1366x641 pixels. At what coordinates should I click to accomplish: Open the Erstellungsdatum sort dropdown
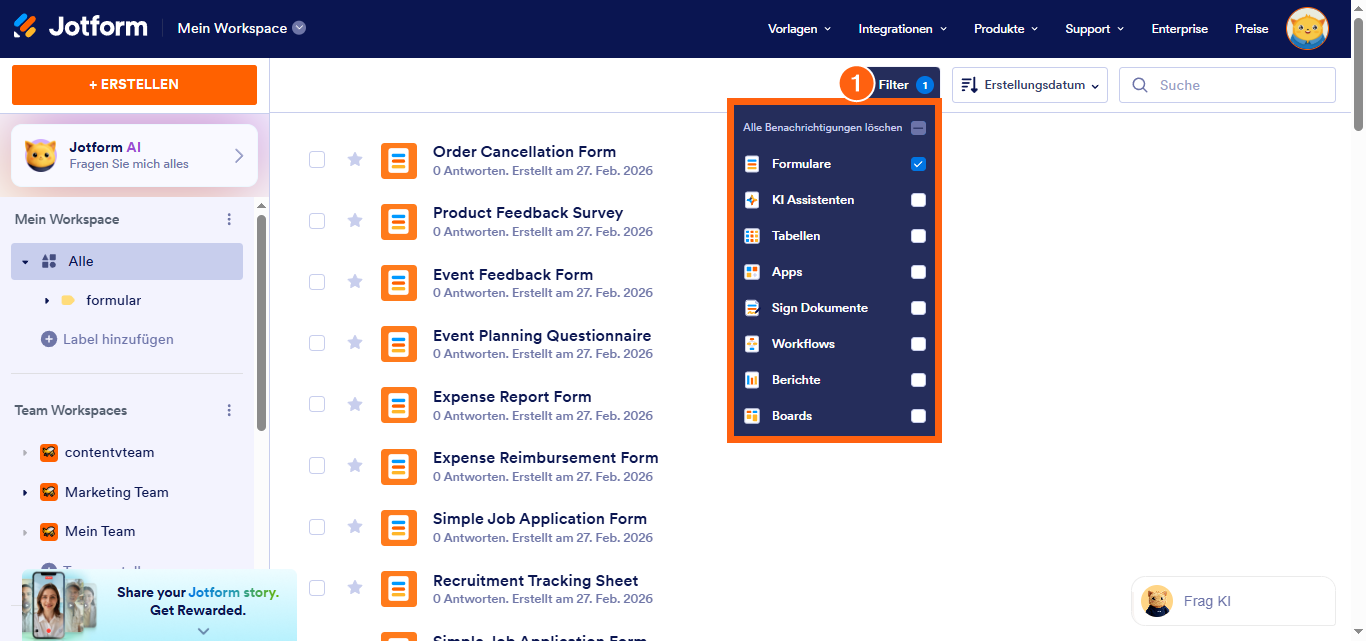[x=1030, y=85]
